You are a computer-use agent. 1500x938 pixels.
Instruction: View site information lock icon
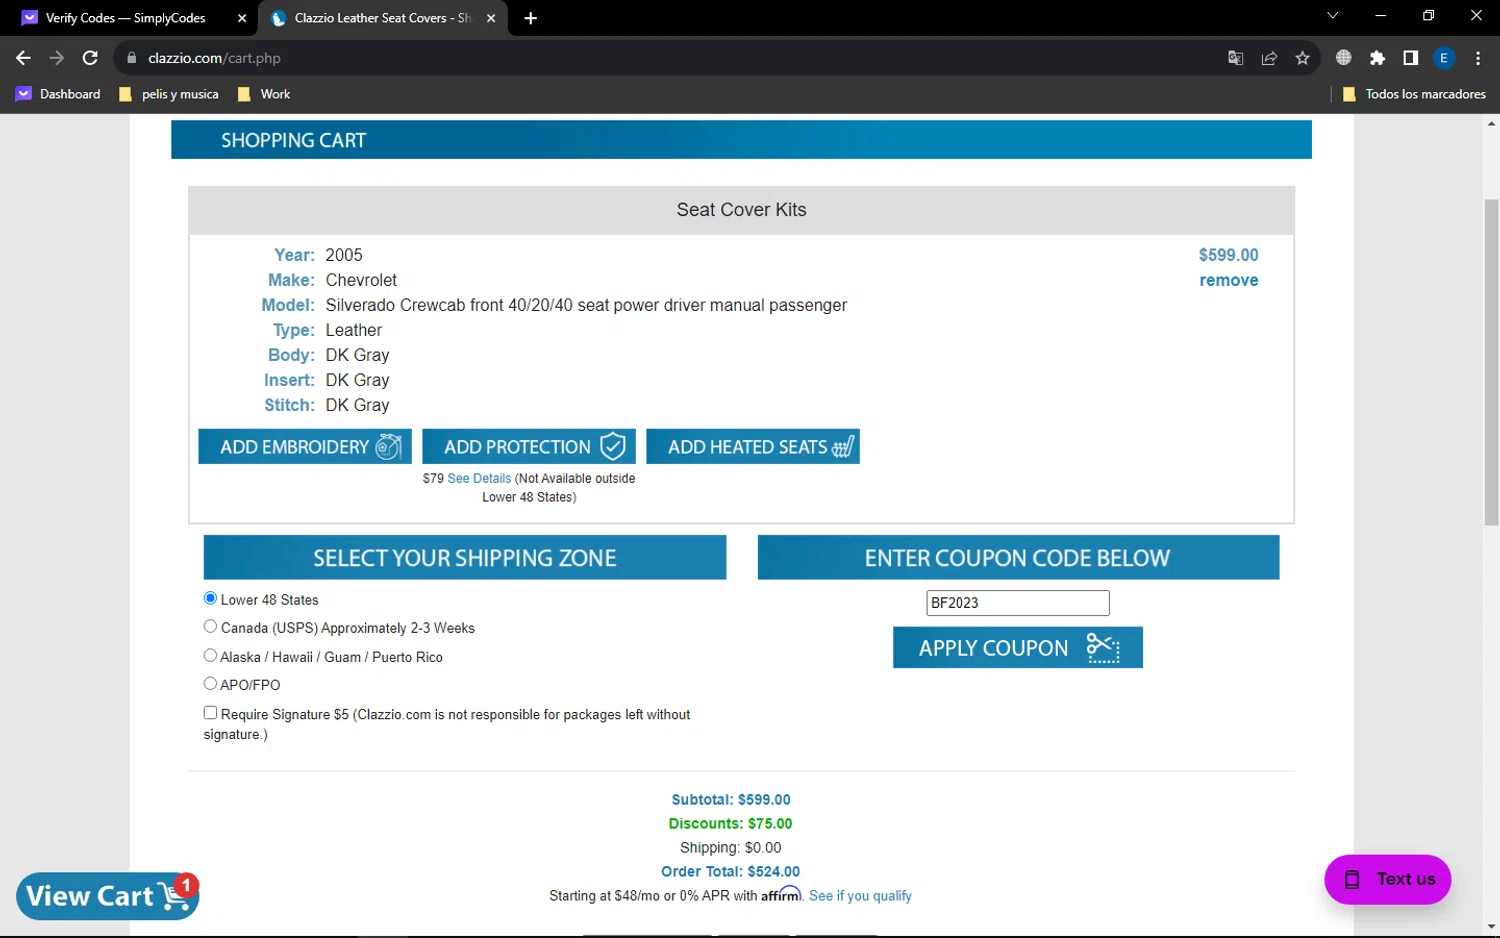(131, 58)
